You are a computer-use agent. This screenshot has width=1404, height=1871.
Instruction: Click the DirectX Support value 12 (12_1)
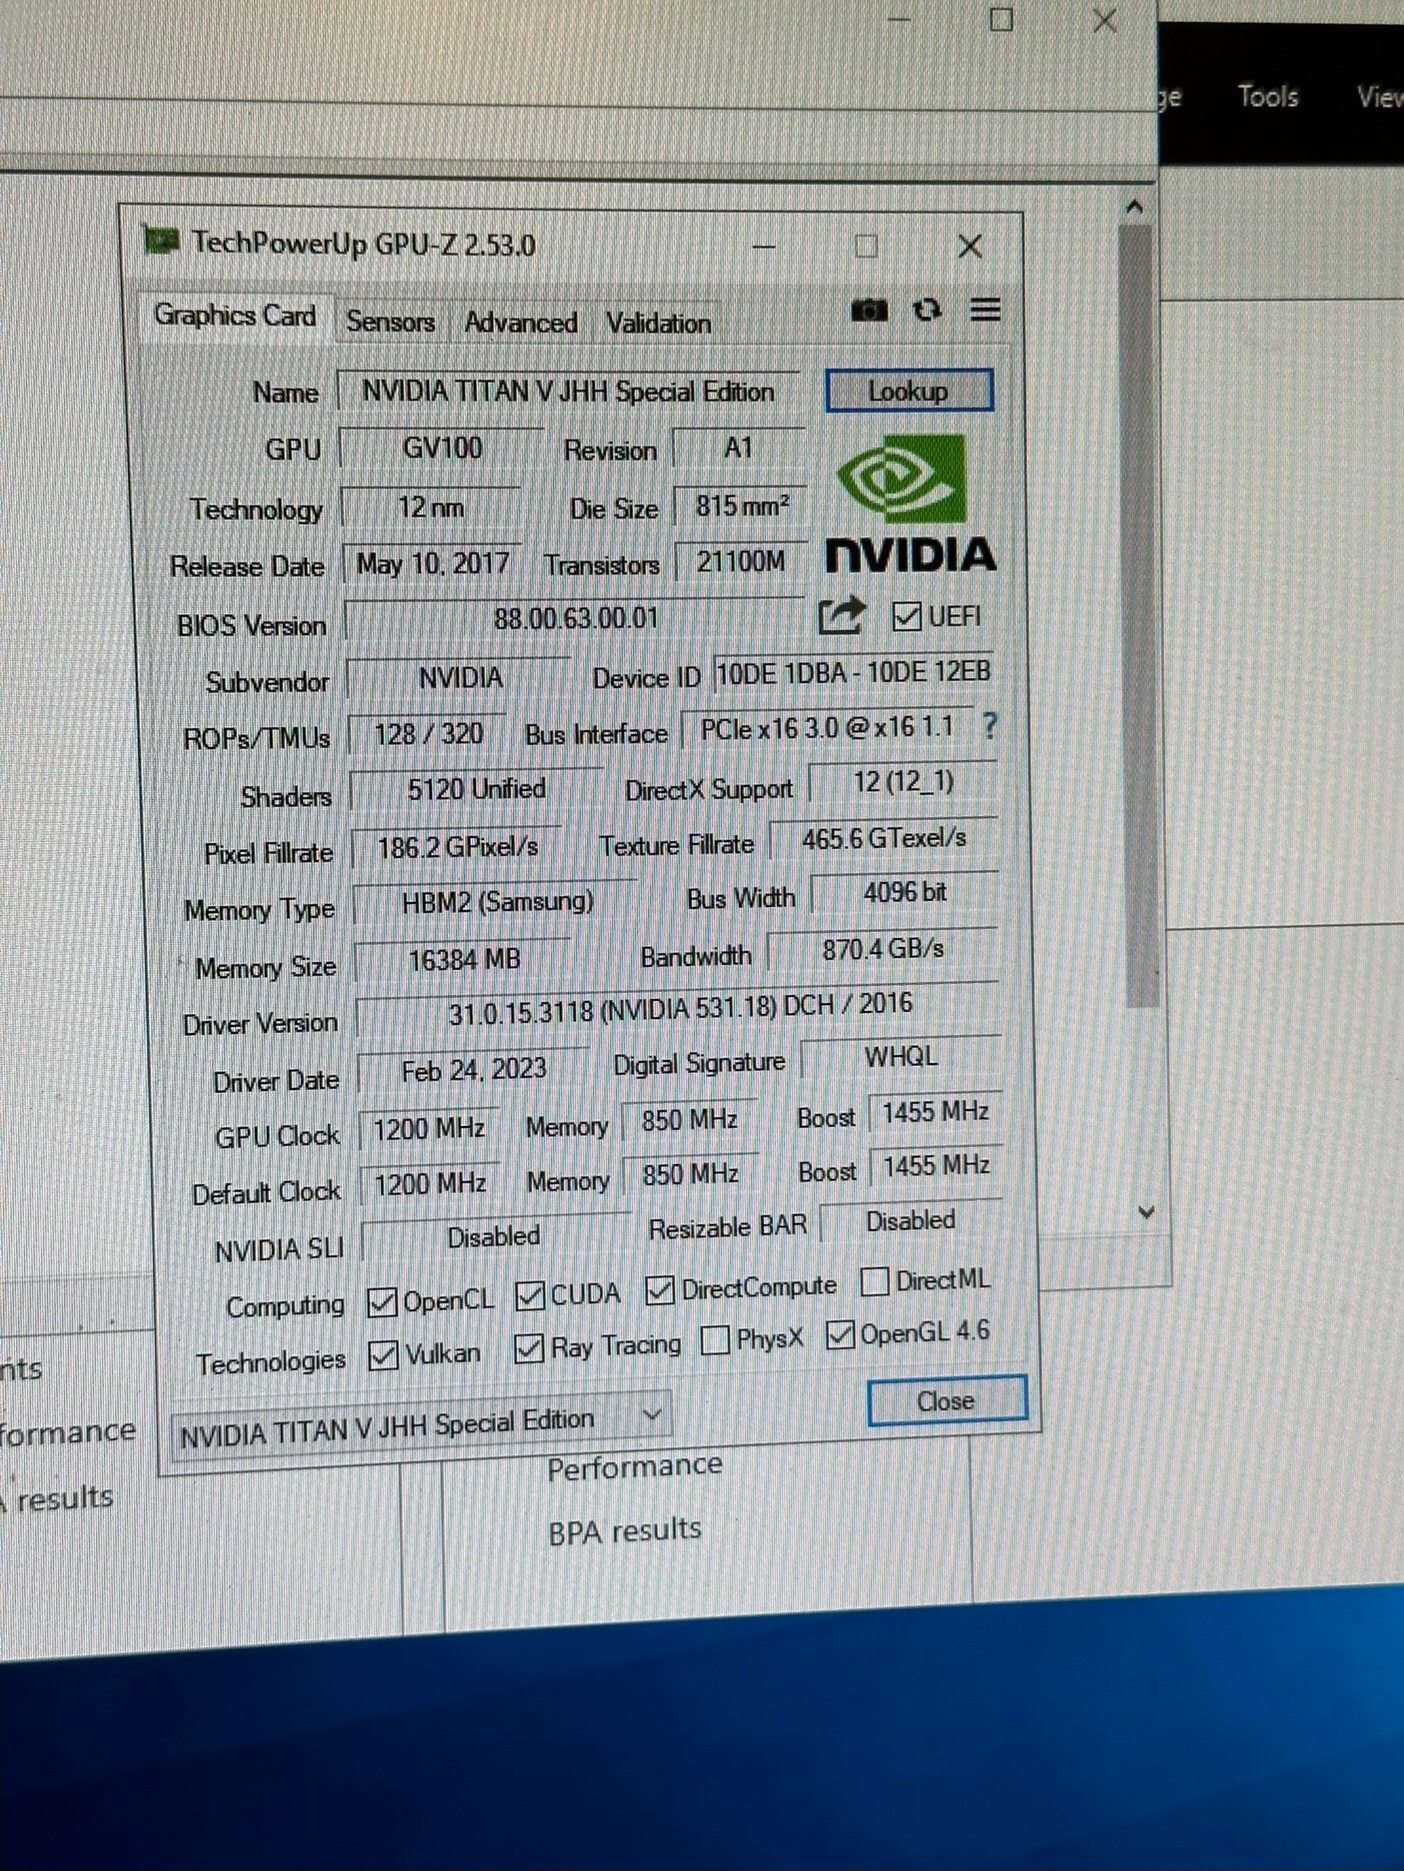pos(902,782)
